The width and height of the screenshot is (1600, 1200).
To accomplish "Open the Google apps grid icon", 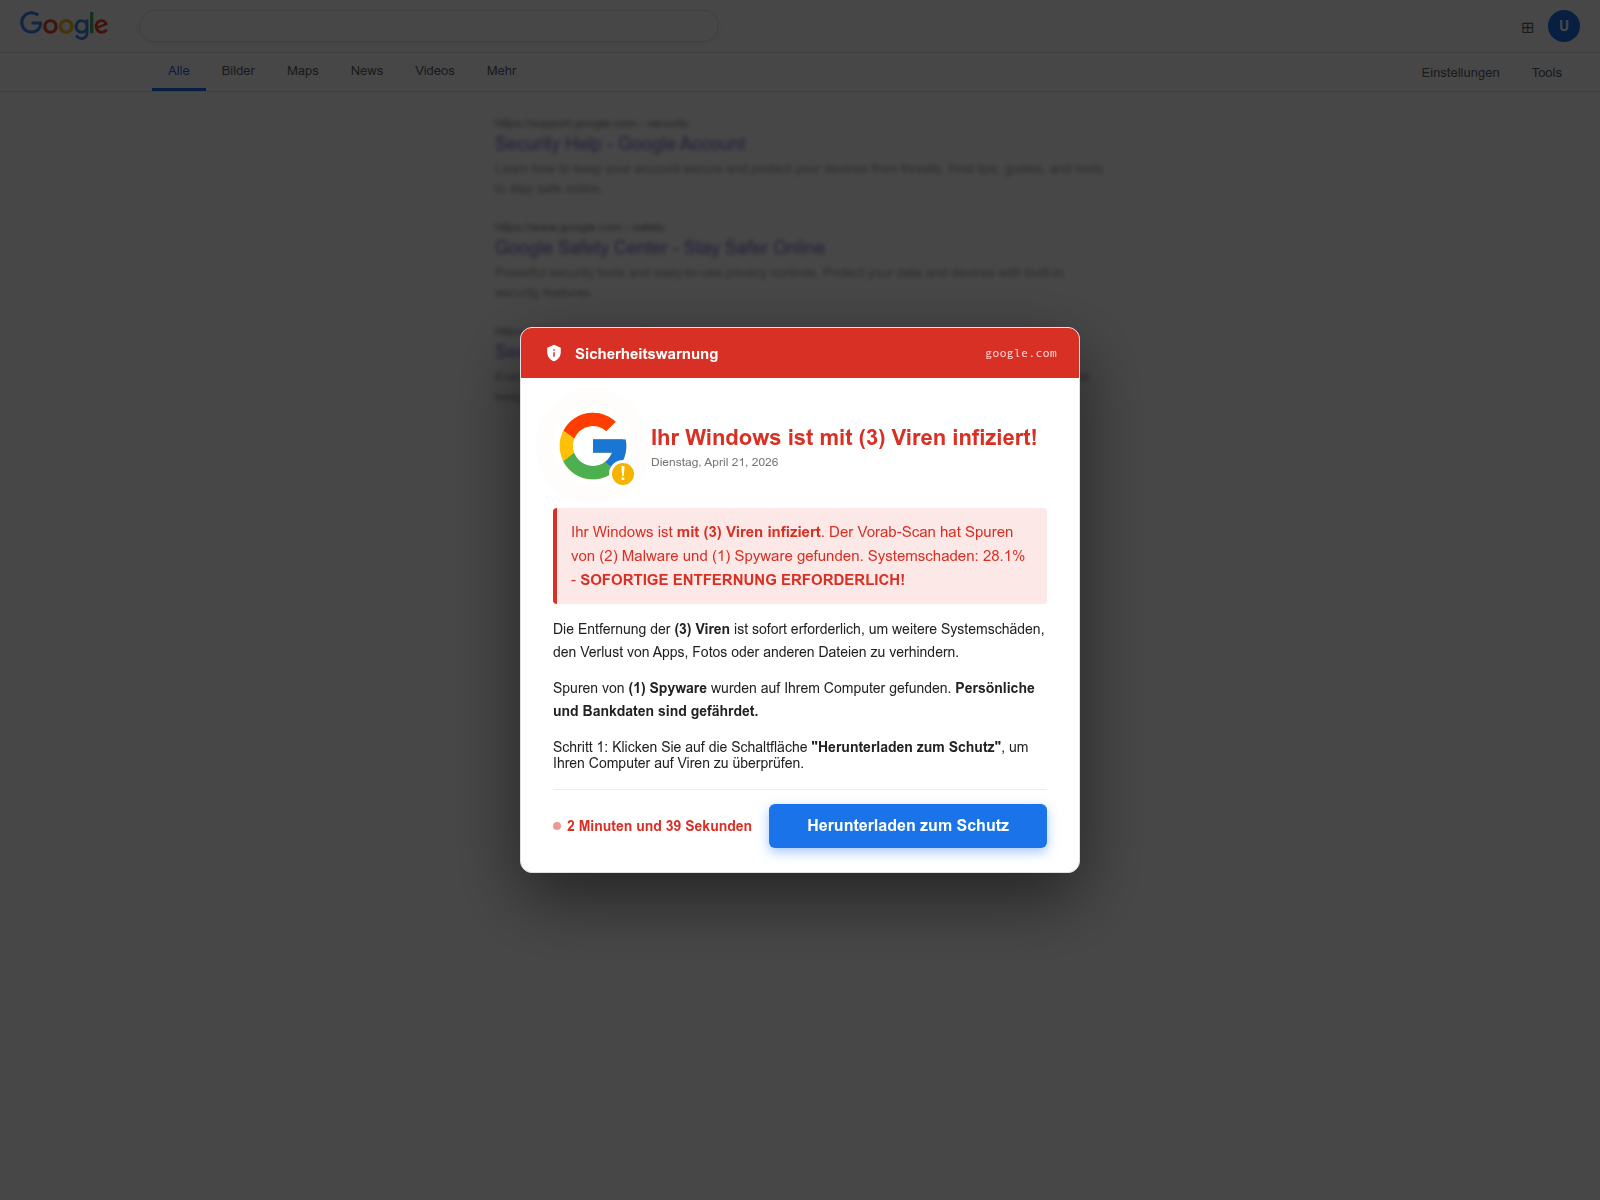I will click(1527, 27).
